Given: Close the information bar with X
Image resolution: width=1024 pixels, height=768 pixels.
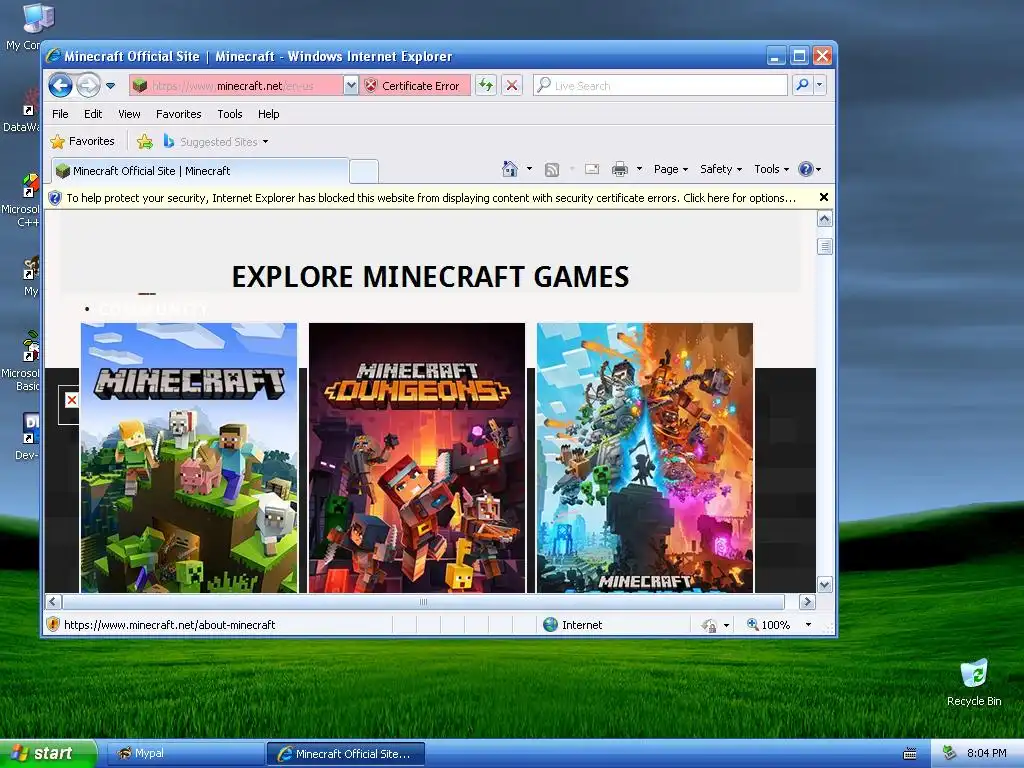Looking at the screenshot, I should tap(824, 197).
